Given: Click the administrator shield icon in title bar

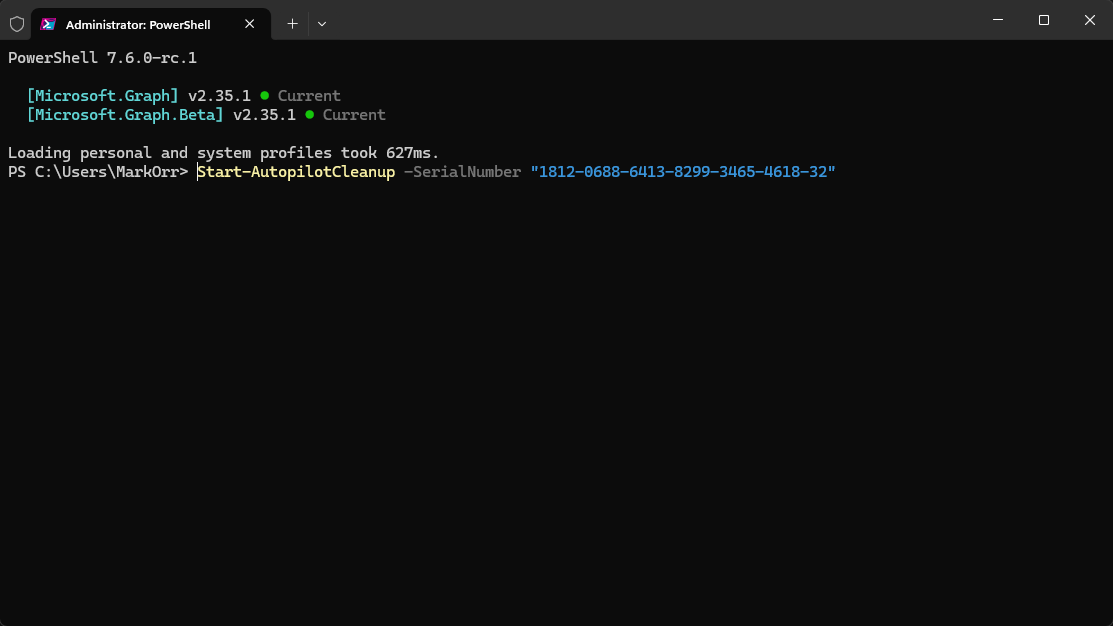Looking at the screenshot, I should pos(16,23).
